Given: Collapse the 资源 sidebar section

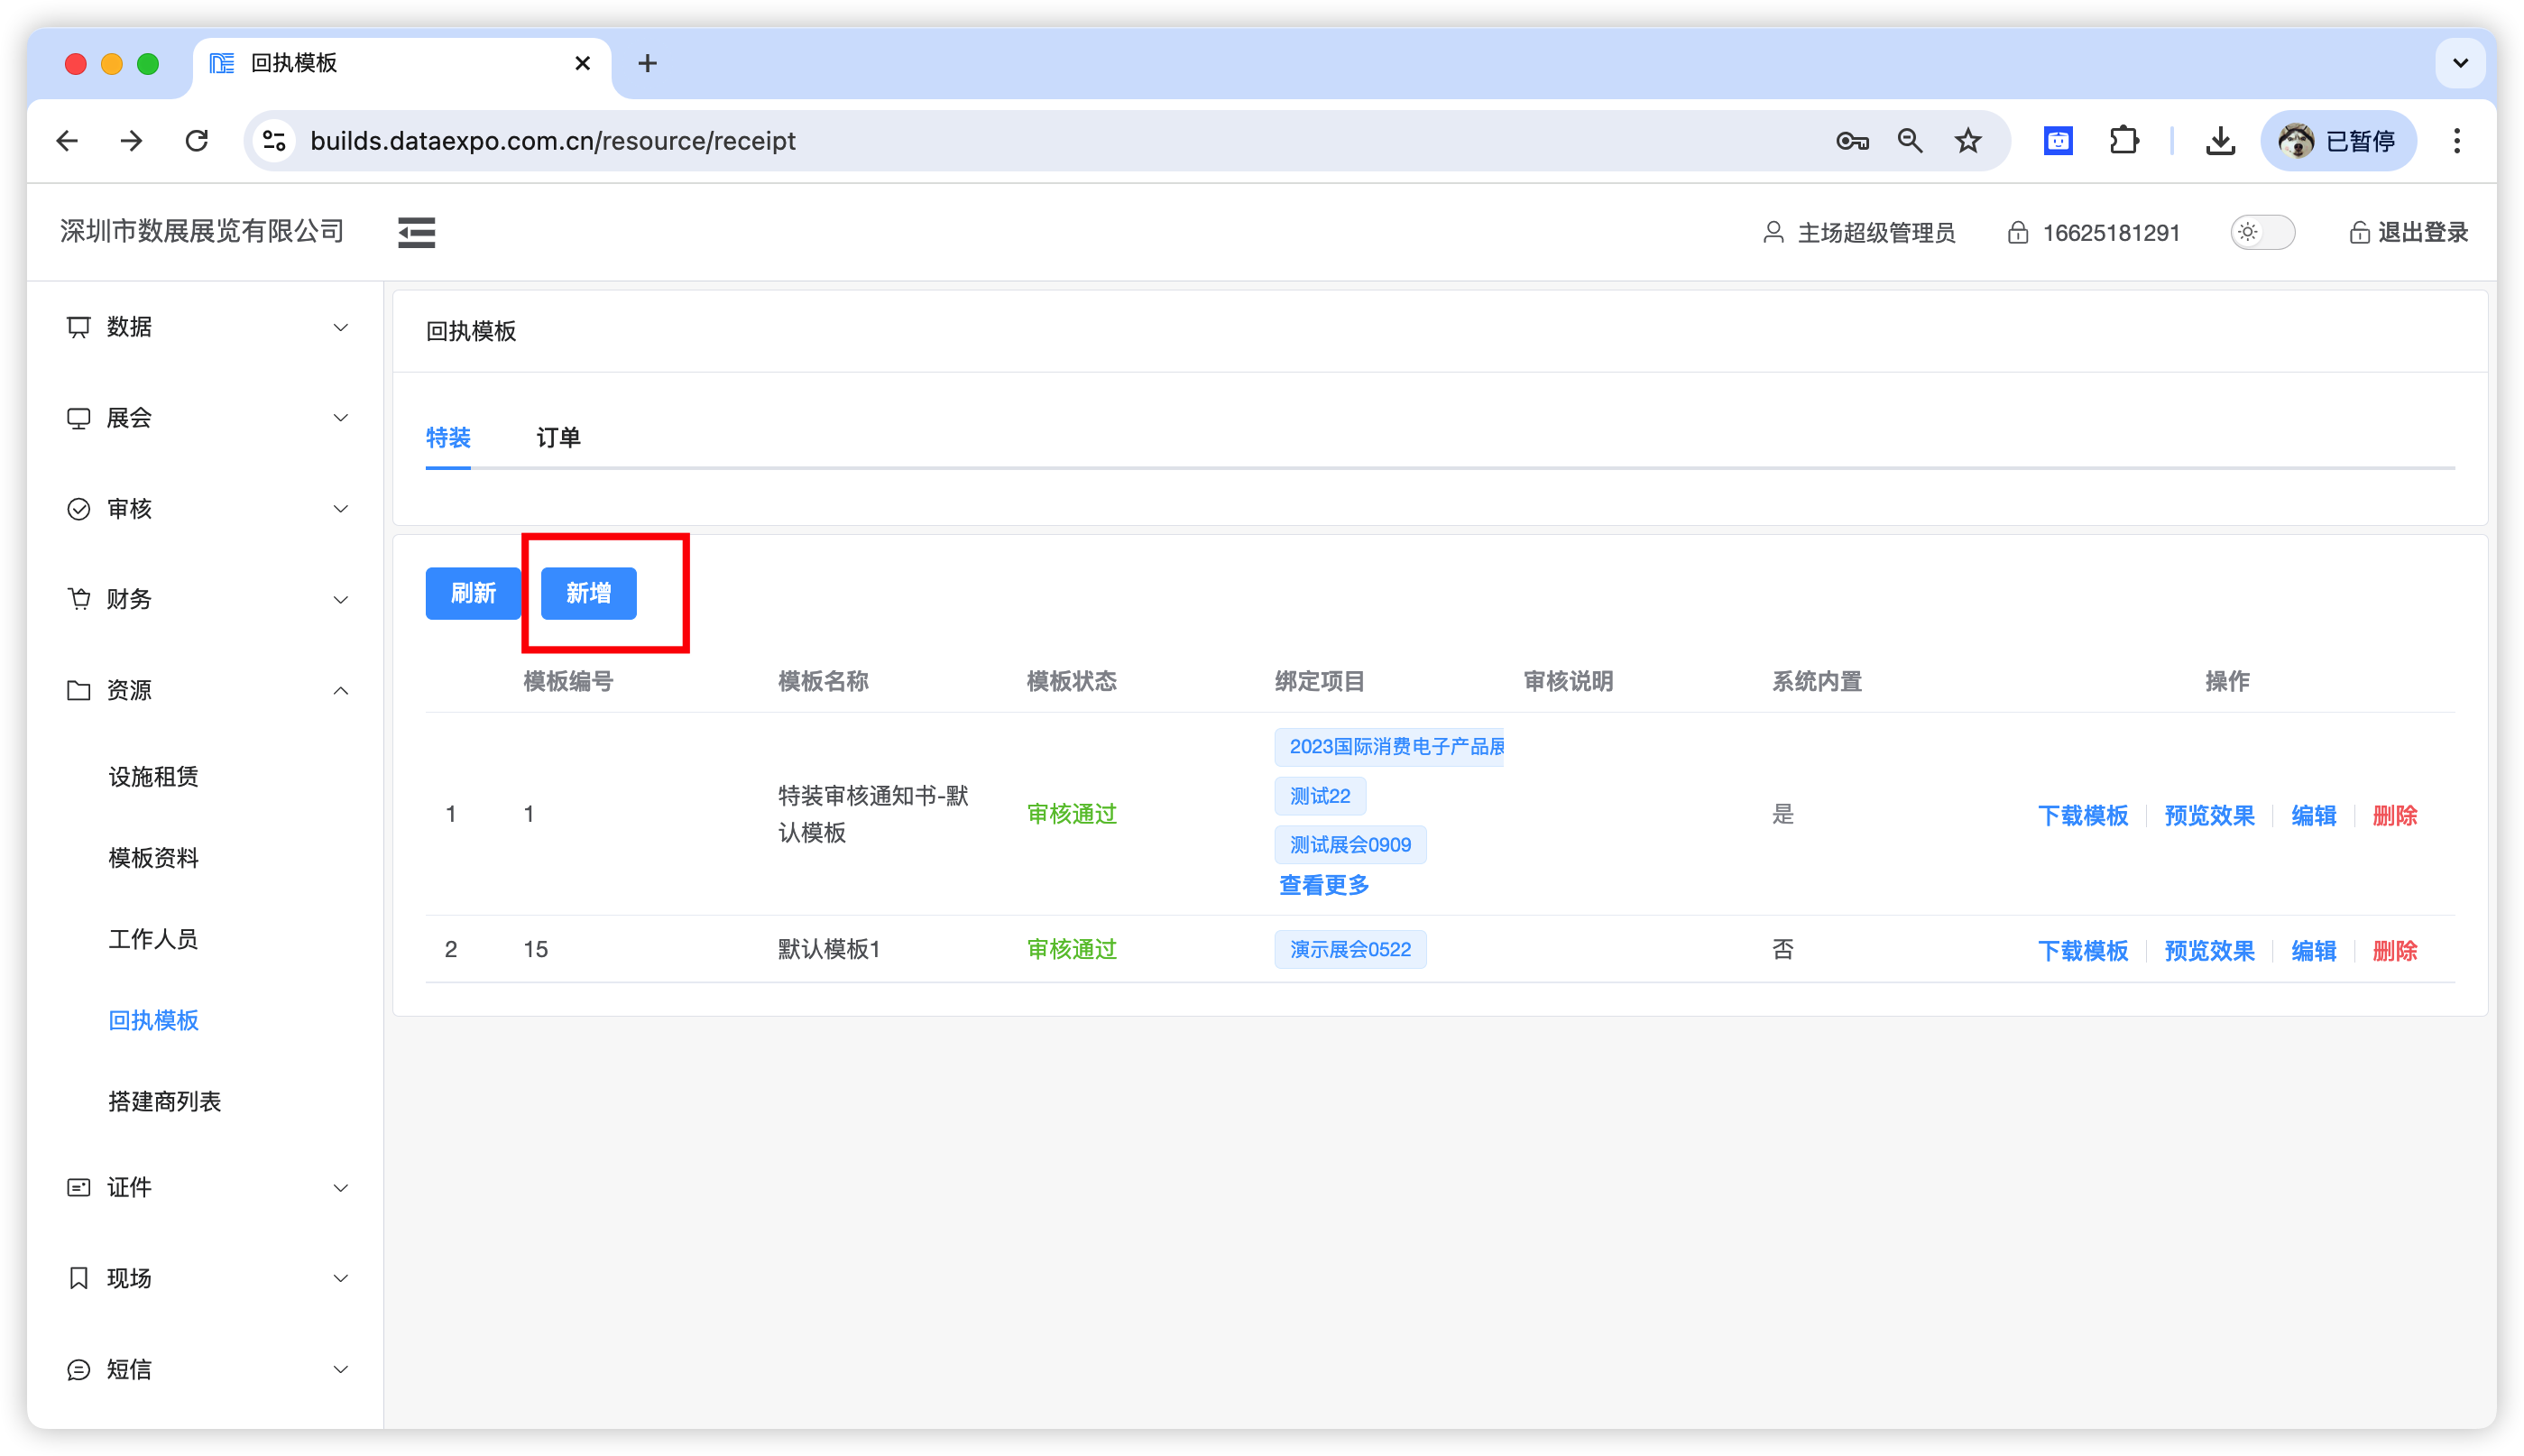Looking at the screenshot, I should tap(207, 690).
